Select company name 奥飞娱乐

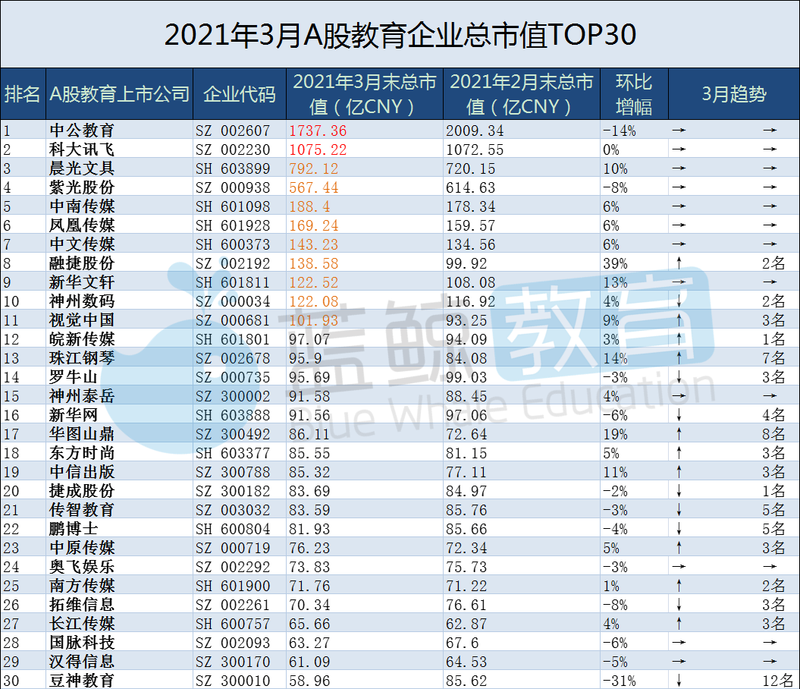(82, 567)
